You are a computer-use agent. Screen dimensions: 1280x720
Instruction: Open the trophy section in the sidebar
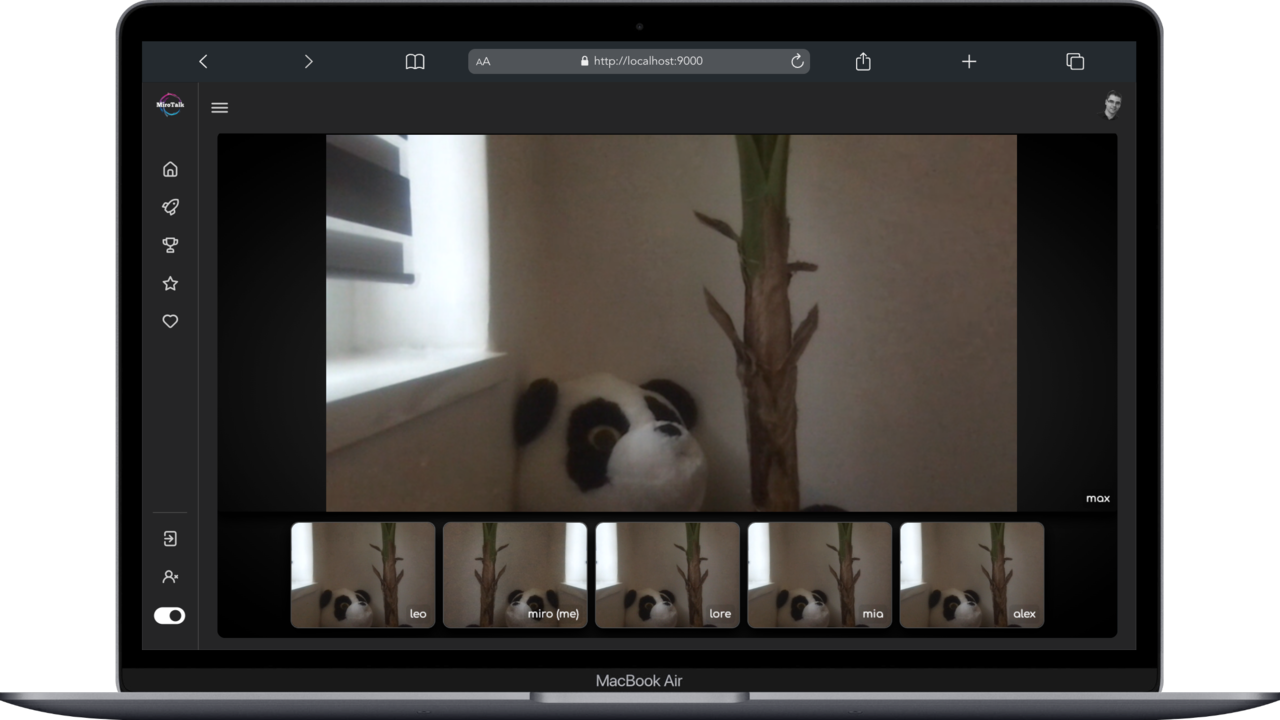click(170, 245)
